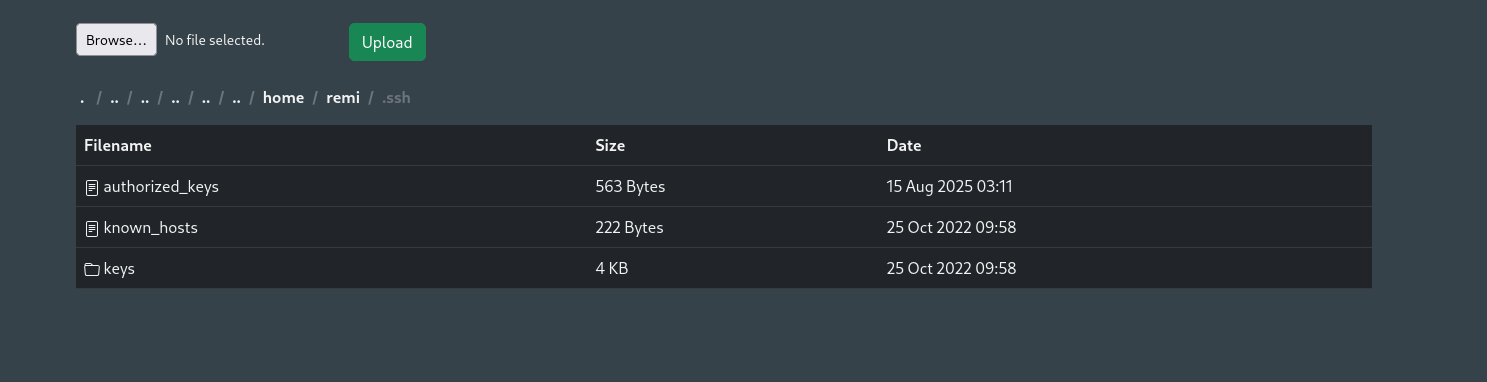Navigate to the home breadcrumb
The image size is (1487, 382).
(x=283, y=97)
